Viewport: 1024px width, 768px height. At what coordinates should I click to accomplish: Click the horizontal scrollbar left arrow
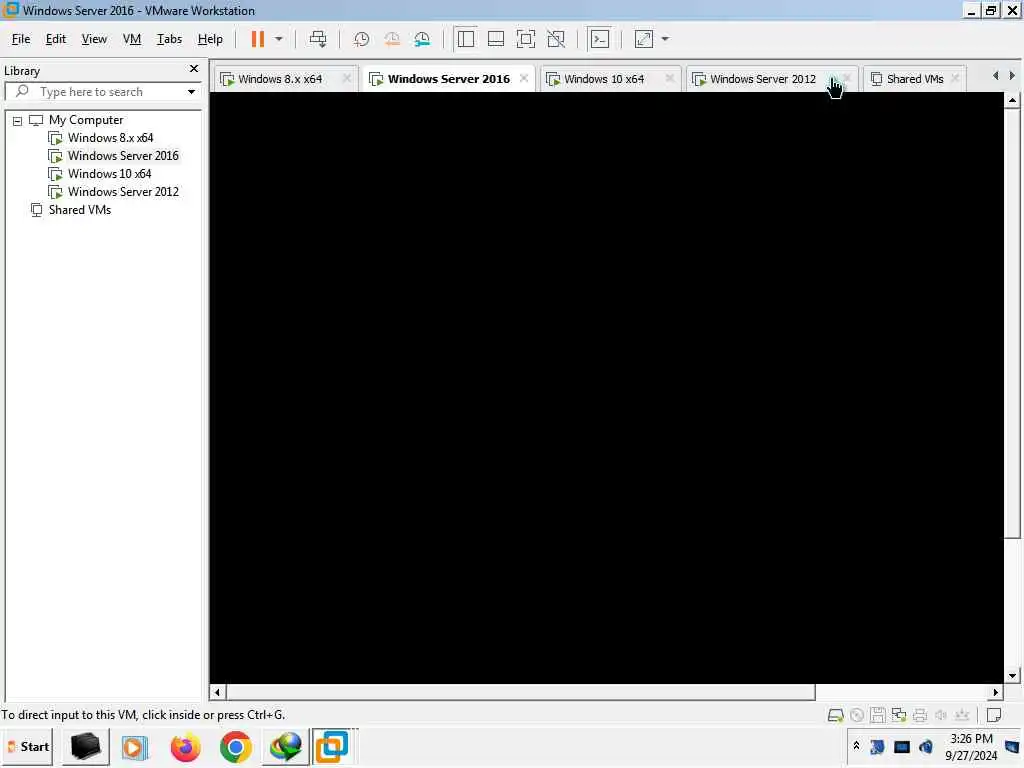coord(217,692)
